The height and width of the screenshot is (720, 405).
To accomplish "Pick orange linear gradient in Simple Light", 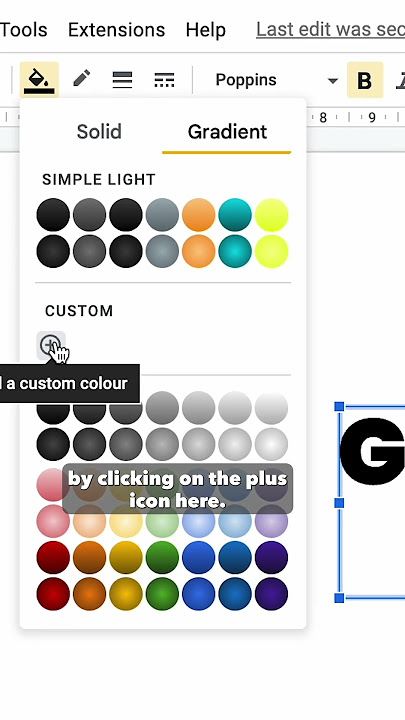I will 198,215.
